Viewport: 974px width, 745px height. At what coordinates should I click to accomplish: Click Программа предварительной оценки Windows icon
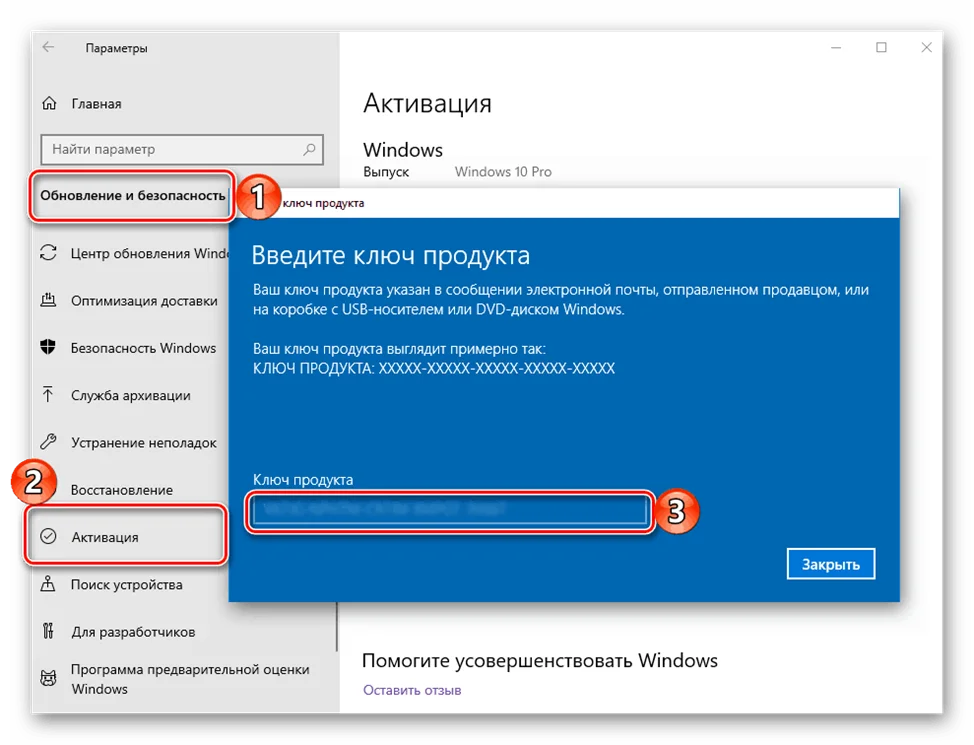pos(49,678)
